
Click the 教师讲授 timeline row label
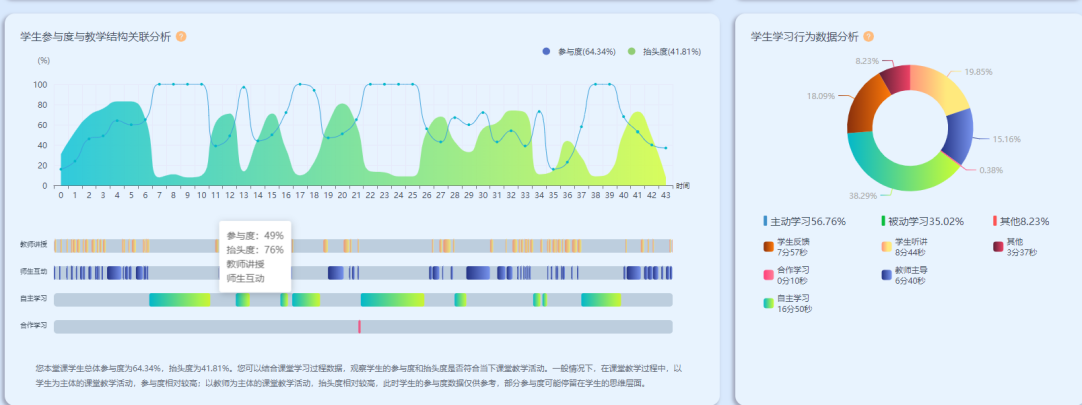[34, 245]
